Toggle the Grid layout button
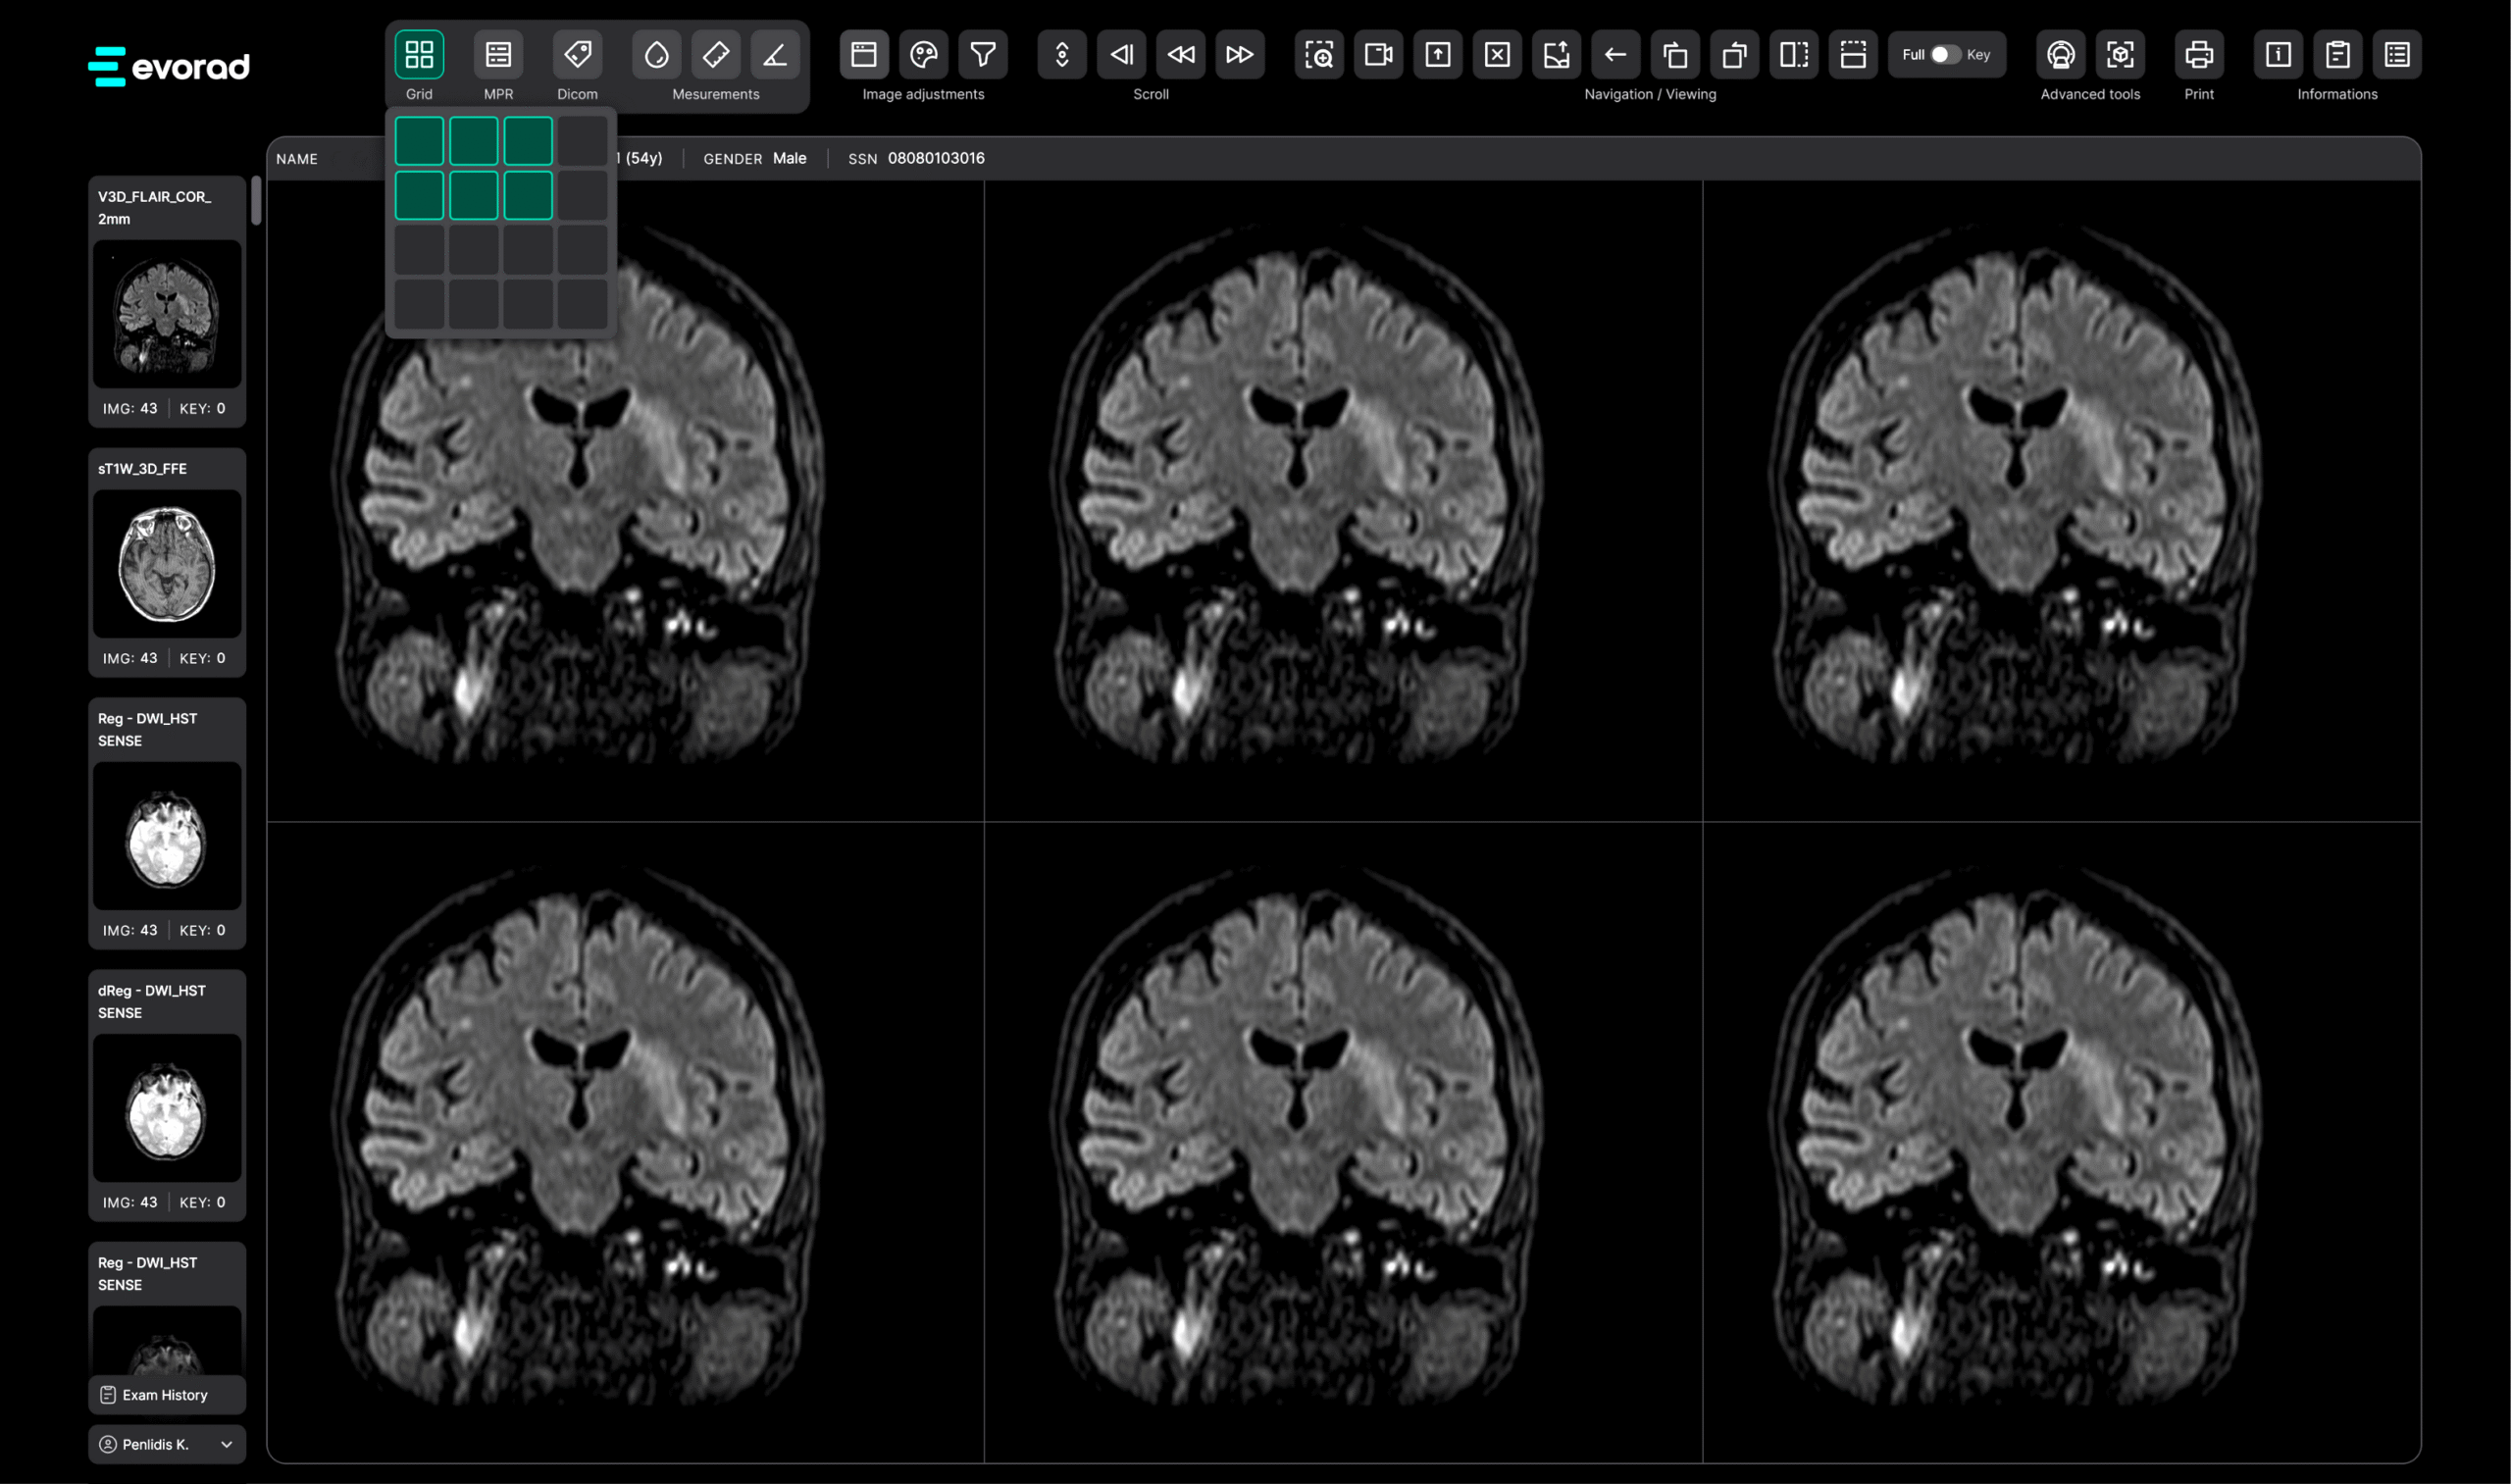 [x=419, y=54]
